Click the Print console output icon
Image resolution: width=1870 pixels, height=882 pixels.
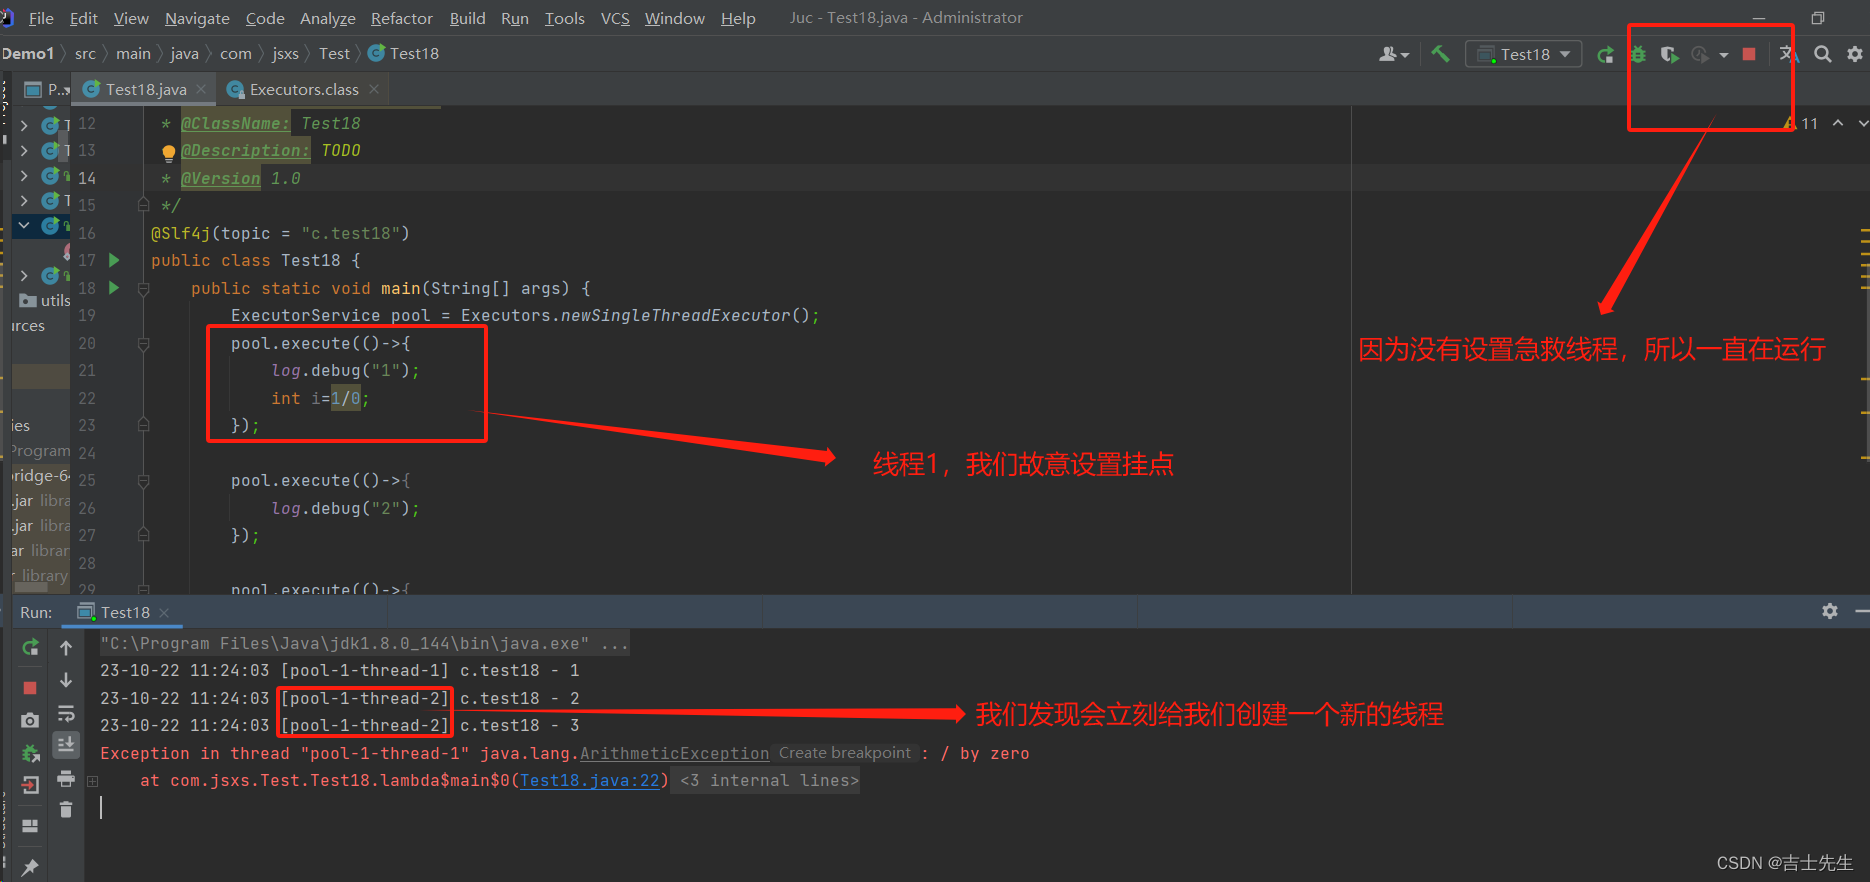(66, 778)
